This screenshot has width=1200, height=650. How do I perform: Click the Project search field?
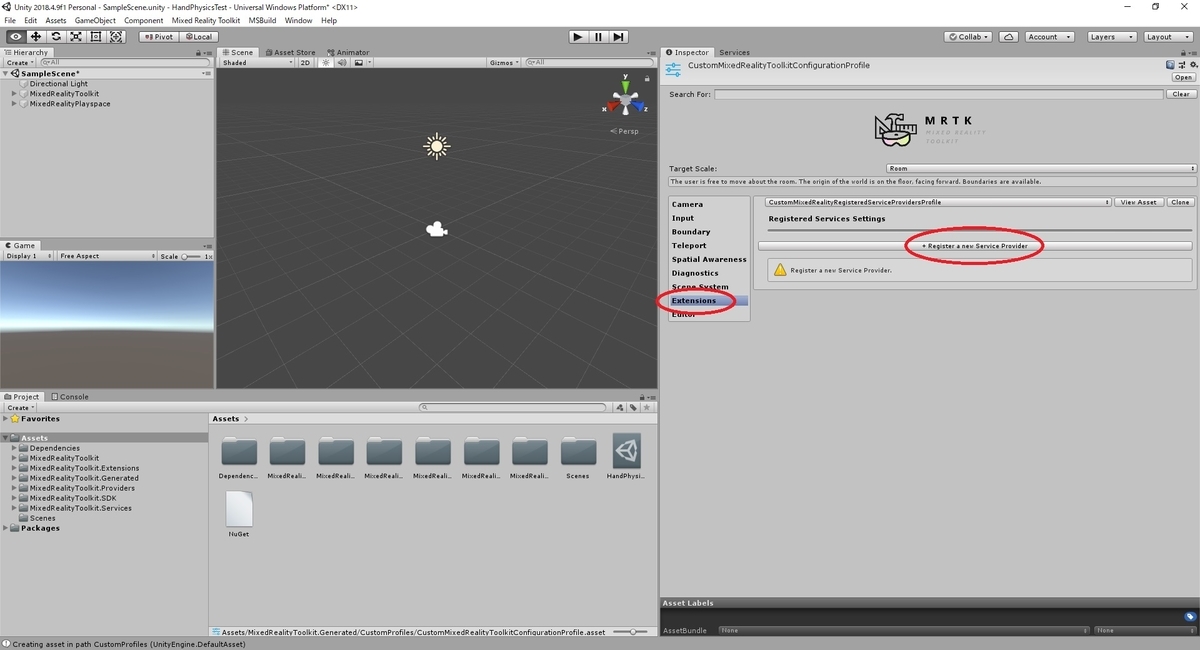(x=514, y=407)
